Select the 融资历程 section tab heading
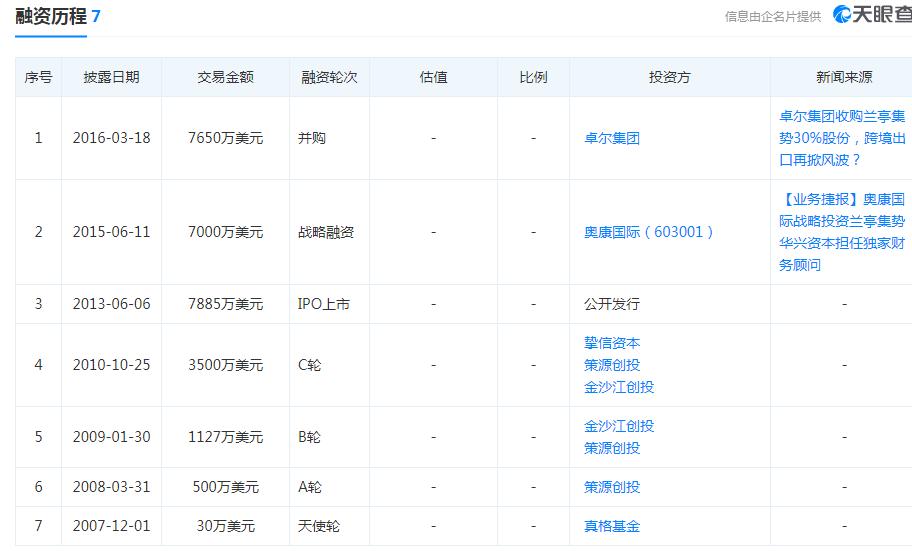This screenshot has height=551, width=912. (x=51, y=16)
